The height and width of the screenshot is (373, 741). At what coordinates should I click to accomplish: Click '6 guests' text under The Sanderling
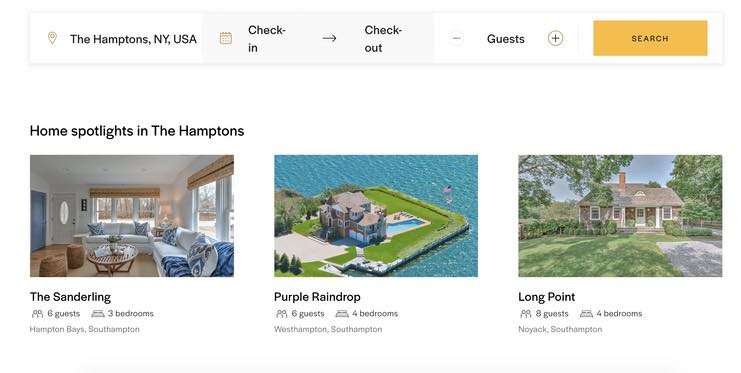pos(64,313)
